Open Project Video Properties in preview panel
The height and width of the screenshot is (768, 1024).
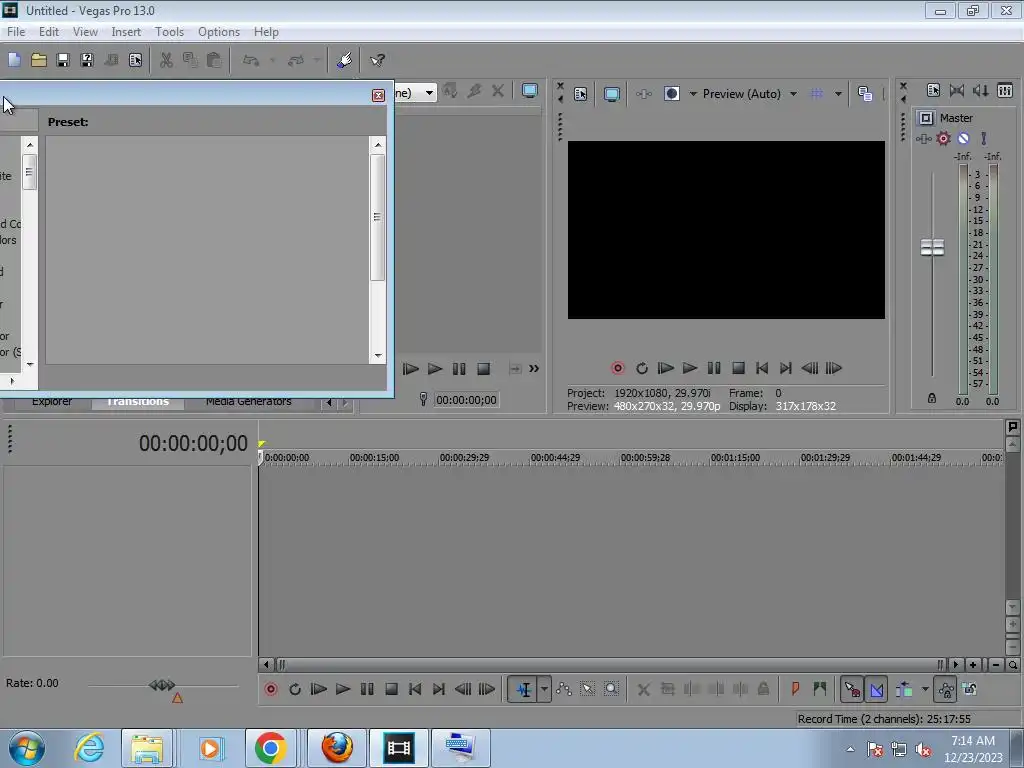(x=581, y=94)
